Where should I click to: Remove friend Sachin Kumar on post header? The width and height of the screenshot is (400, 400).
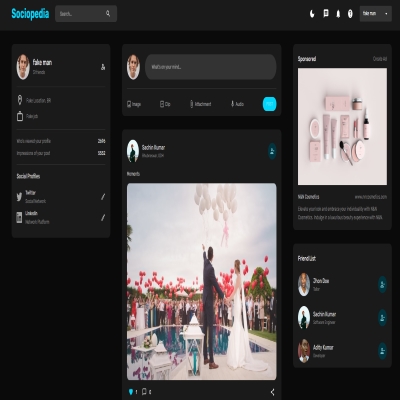tap(272, 151)
